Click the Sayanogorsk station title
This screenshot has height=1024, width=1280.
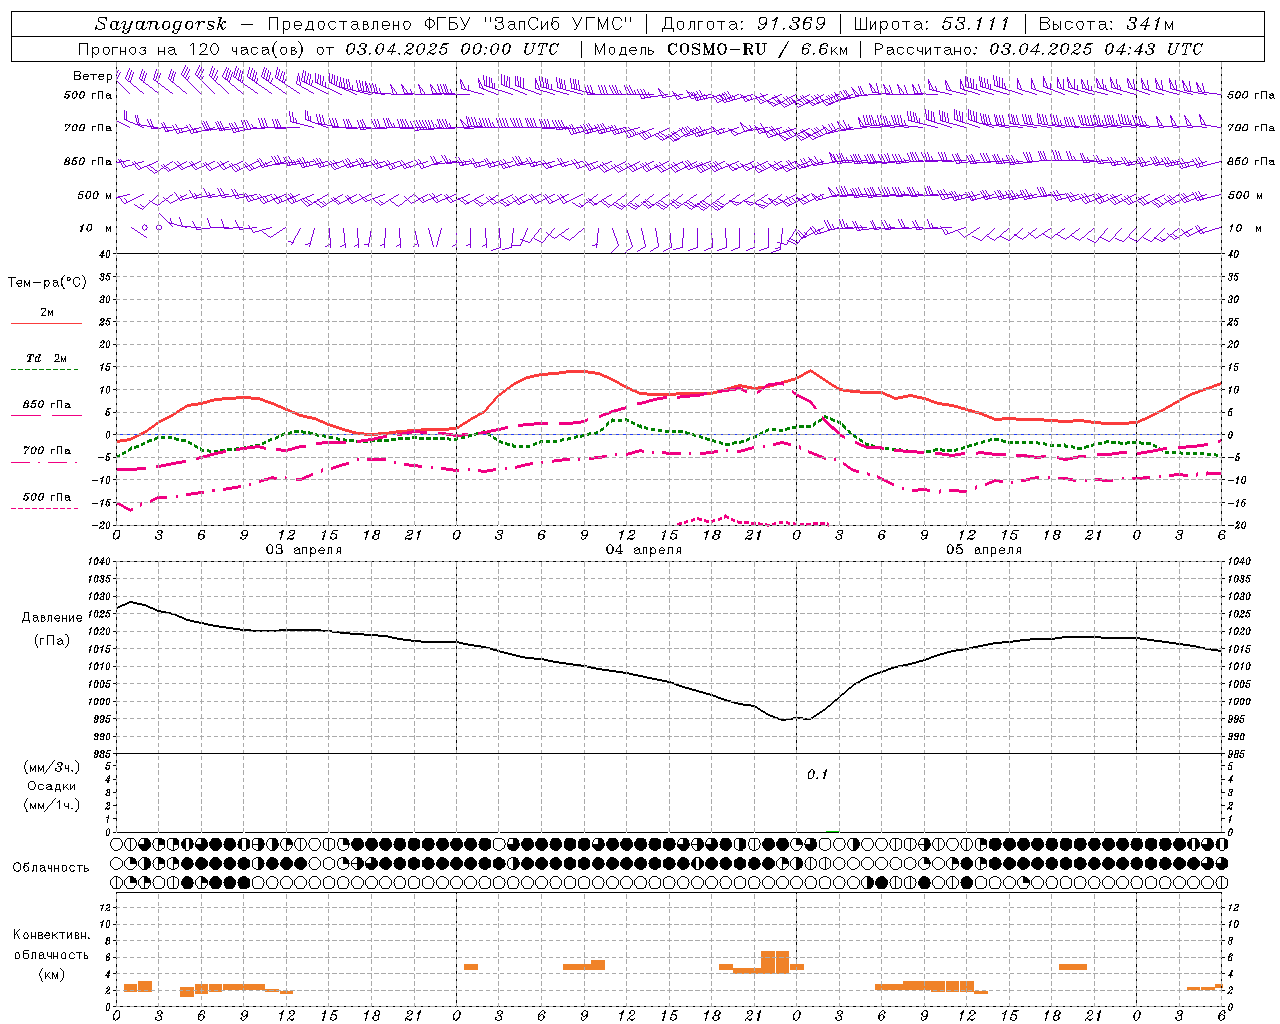161,24
